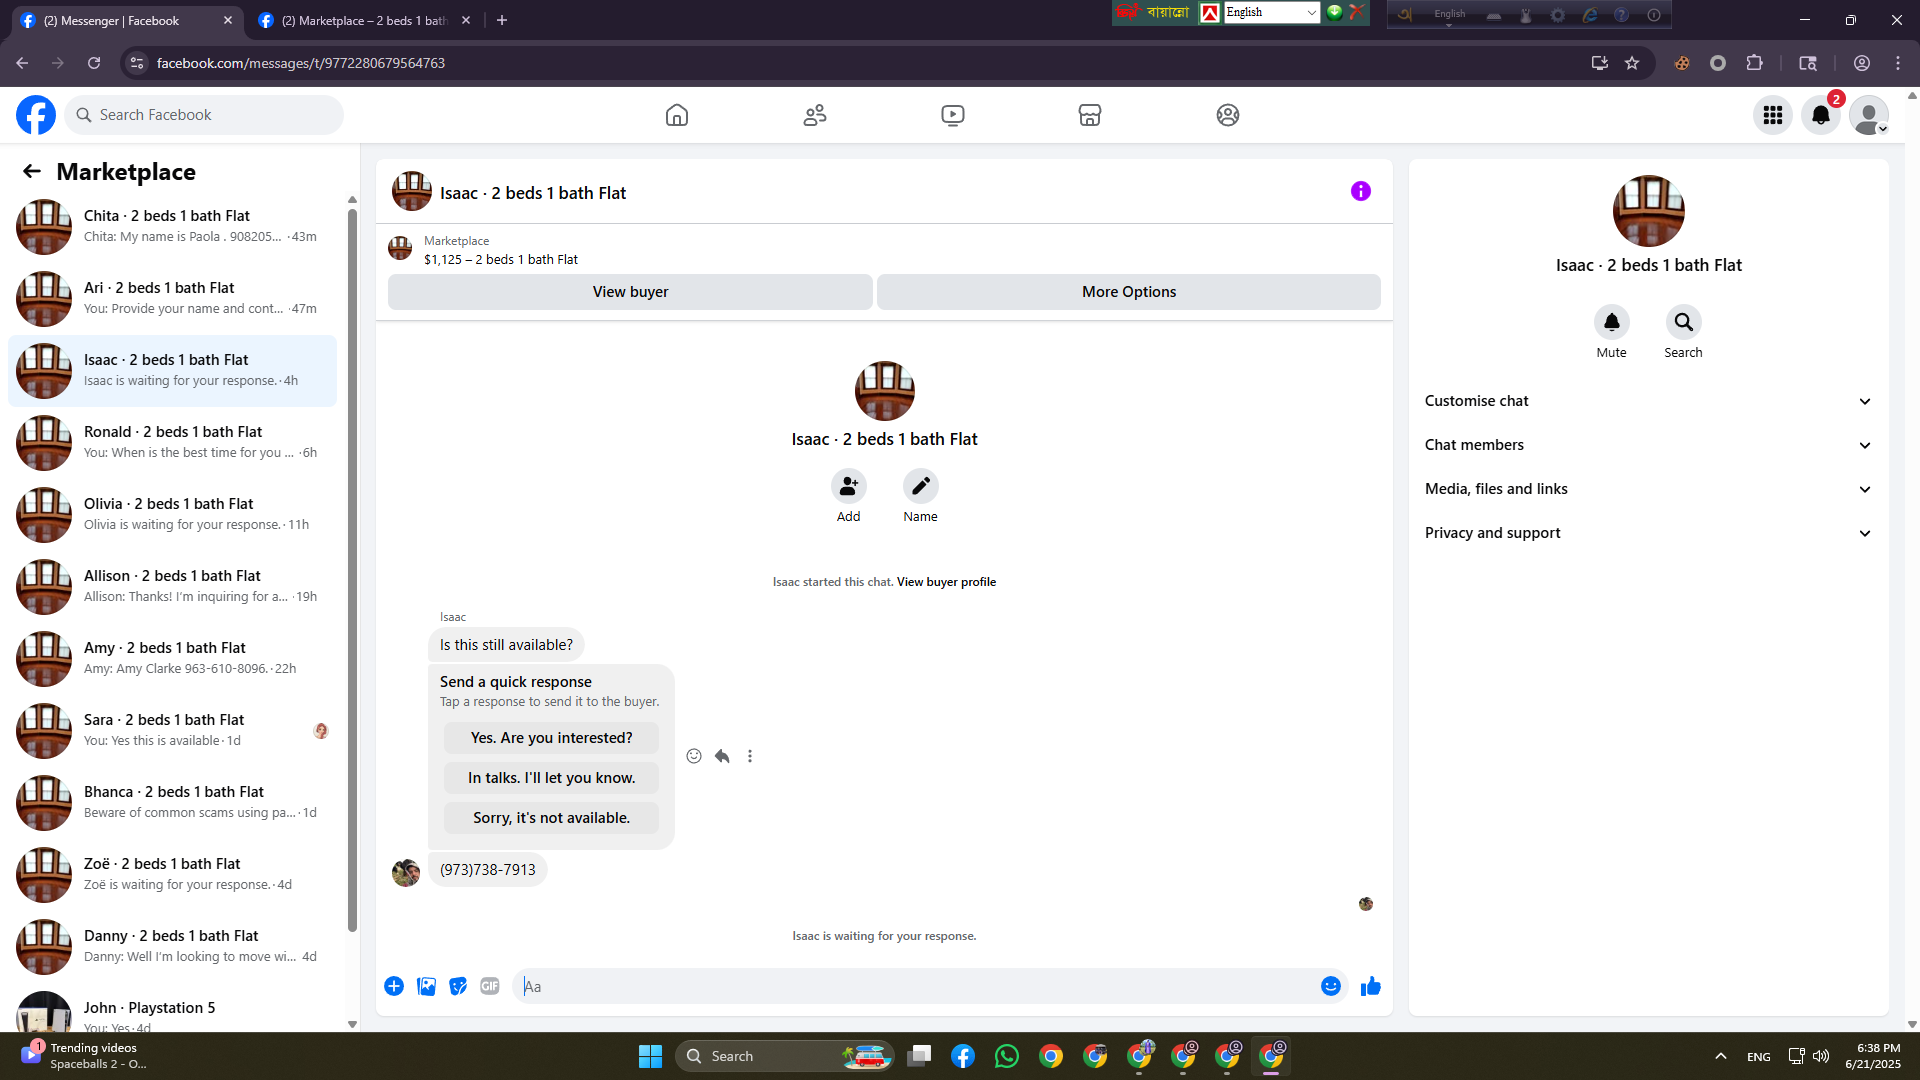Open the View buyer profile link
The width and height of the screenshot is (1920, 1080).
click(946, 582)
